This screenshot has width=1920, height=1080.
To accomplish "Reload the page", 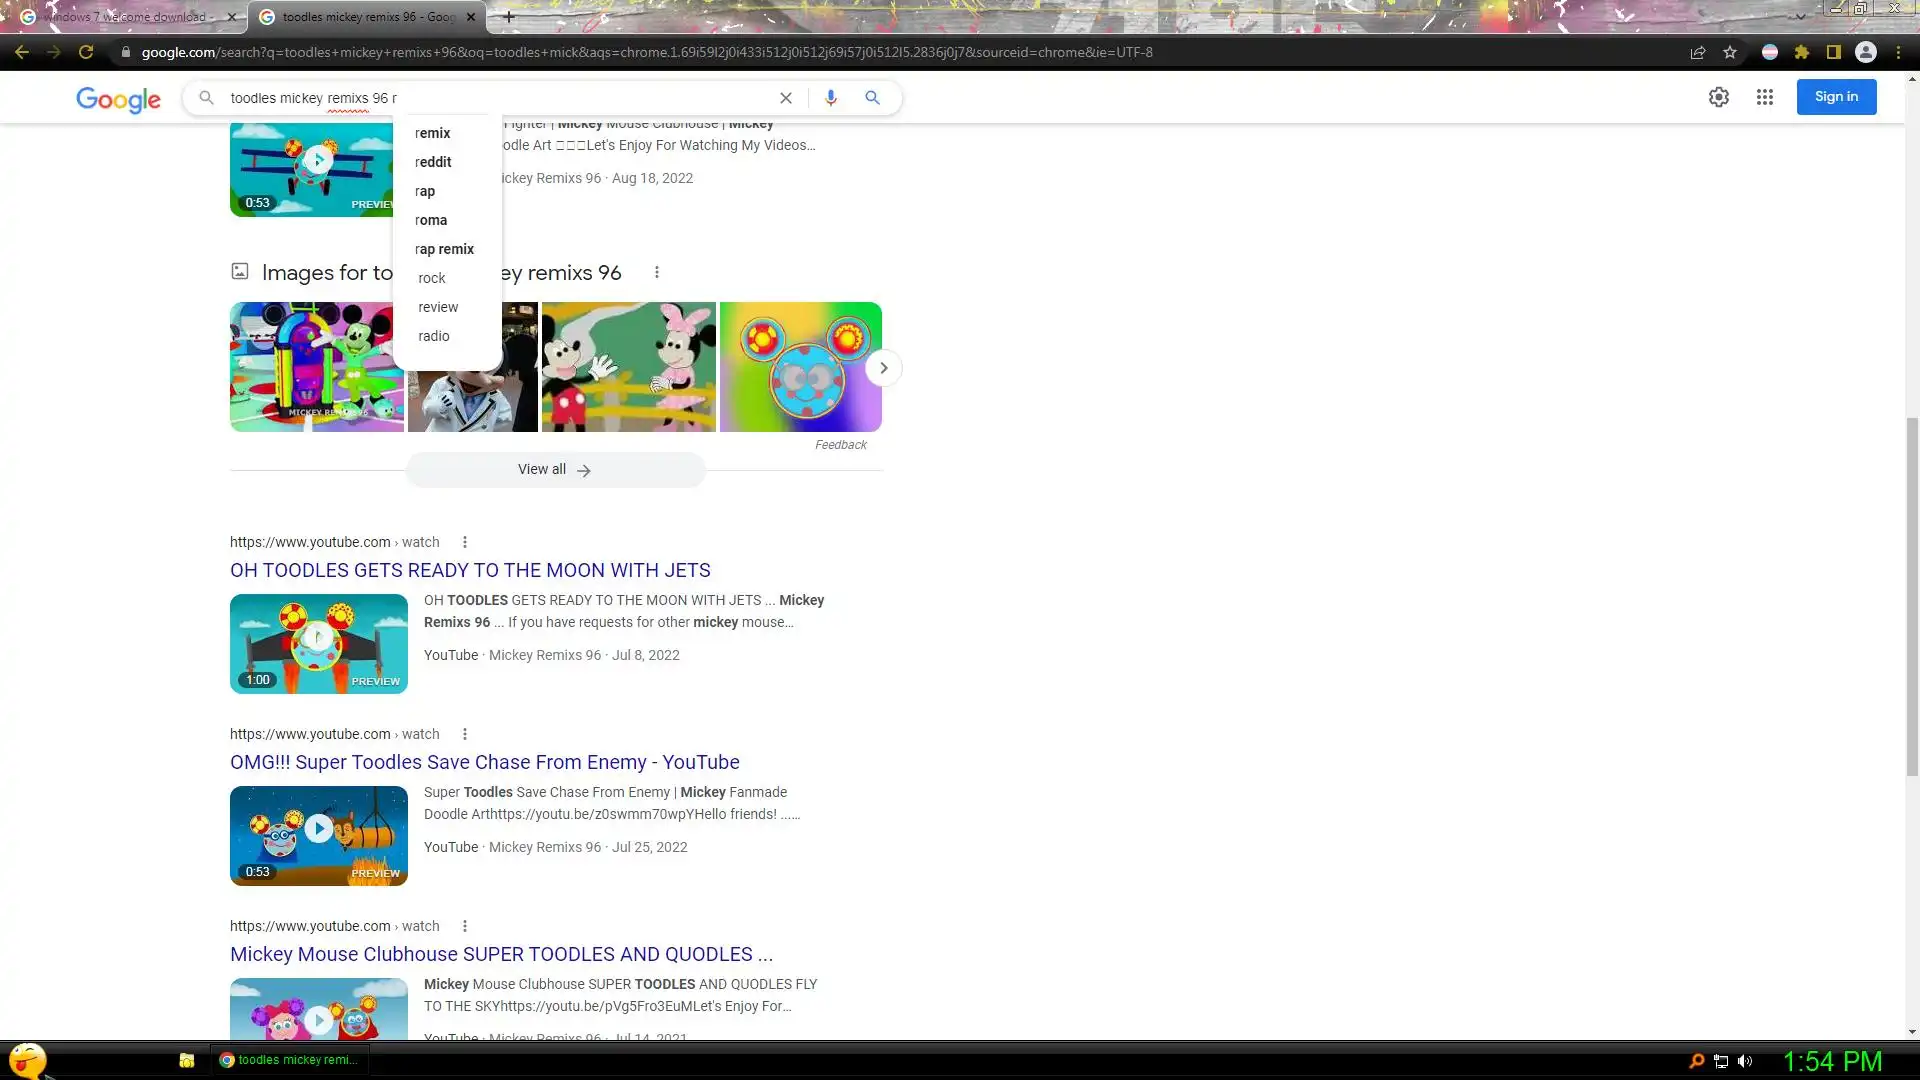I will click(x=86, y=52).
